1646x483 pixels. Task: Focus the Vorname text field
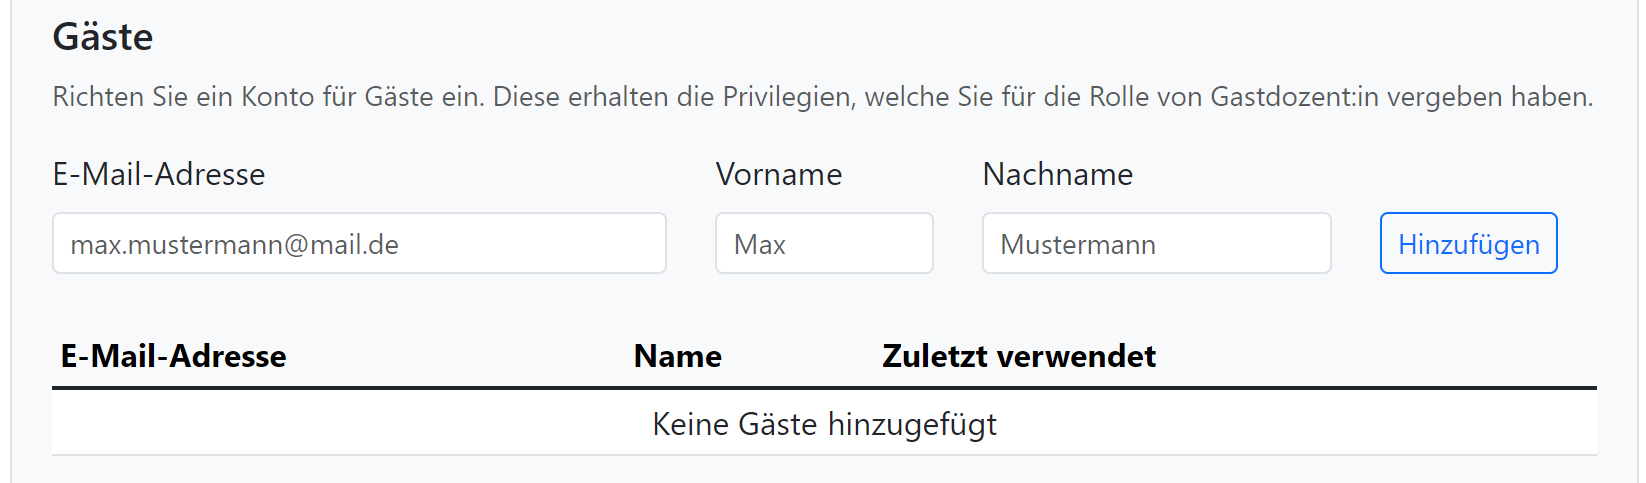pos(824,243)
